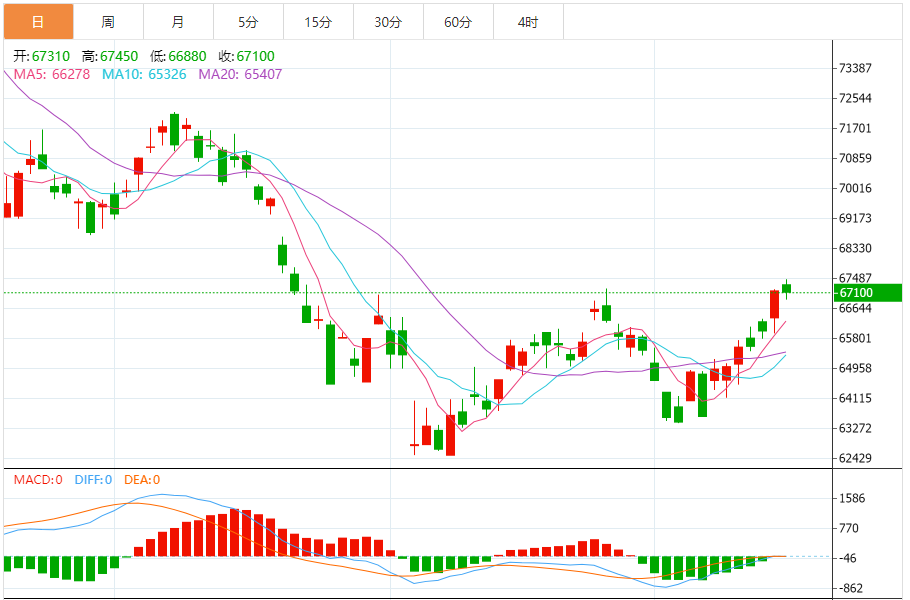
Task: Click the 66644 price axis label
Action: 855,308
